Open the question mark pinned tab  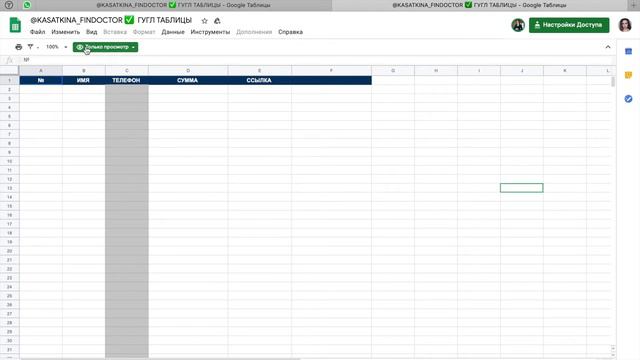coord(9,5)
